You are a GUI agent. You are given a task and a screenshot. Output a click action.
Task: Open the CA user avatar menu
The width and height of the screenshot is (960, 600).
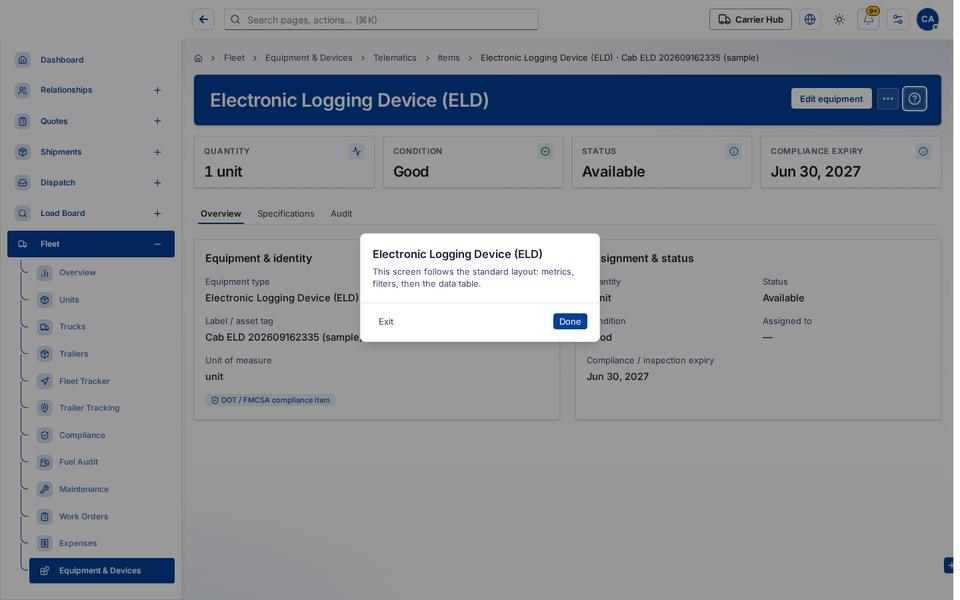pos(928,20)
